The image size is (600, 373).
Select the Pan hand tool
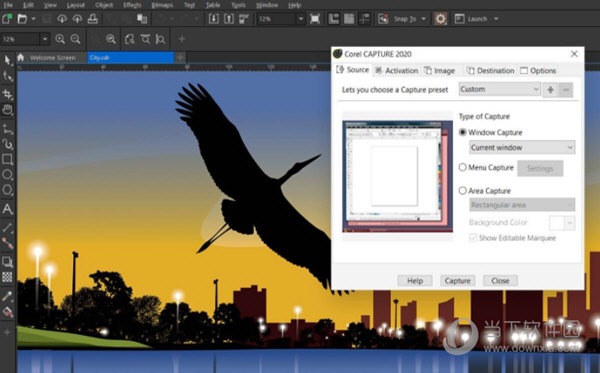7,110
